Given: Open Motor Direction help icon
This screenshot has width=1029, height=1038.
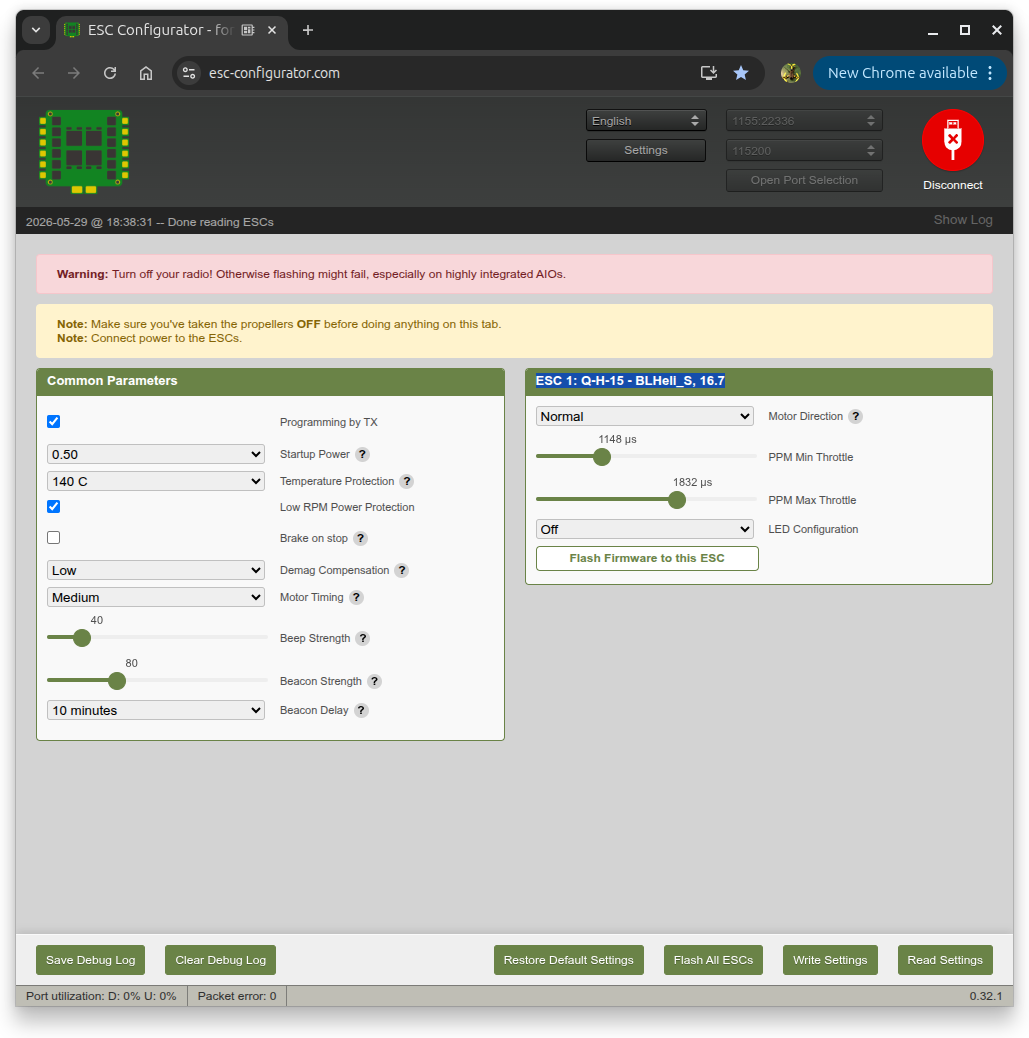Looking at the screenshot, I should (x=856, y=416).
